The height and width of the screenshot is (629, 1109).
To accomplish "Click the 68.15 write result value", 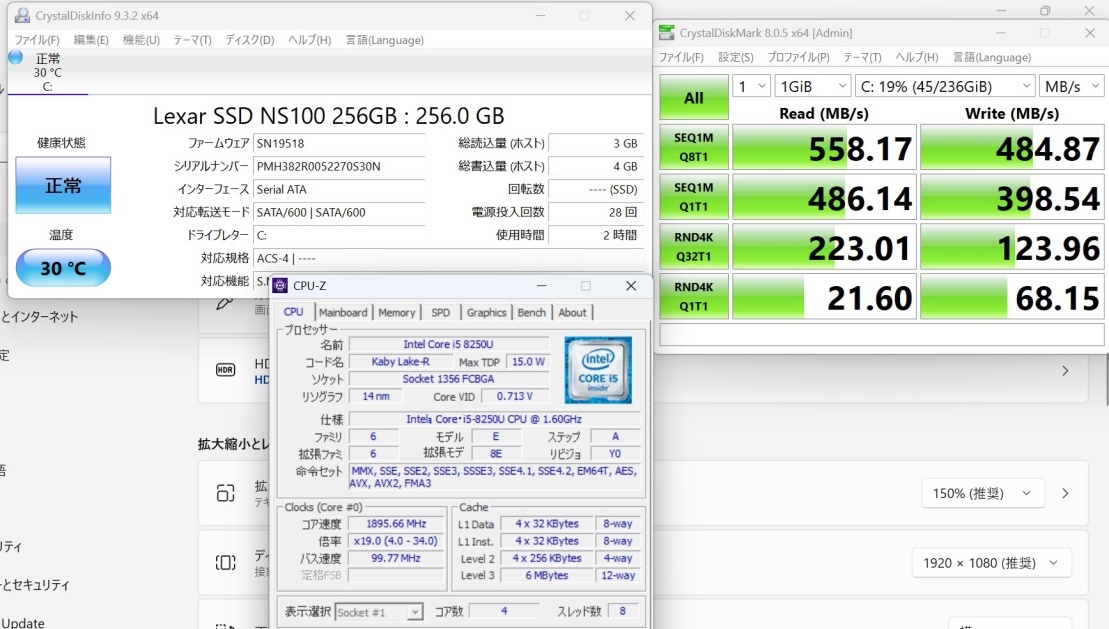I will pos(1012,296).
